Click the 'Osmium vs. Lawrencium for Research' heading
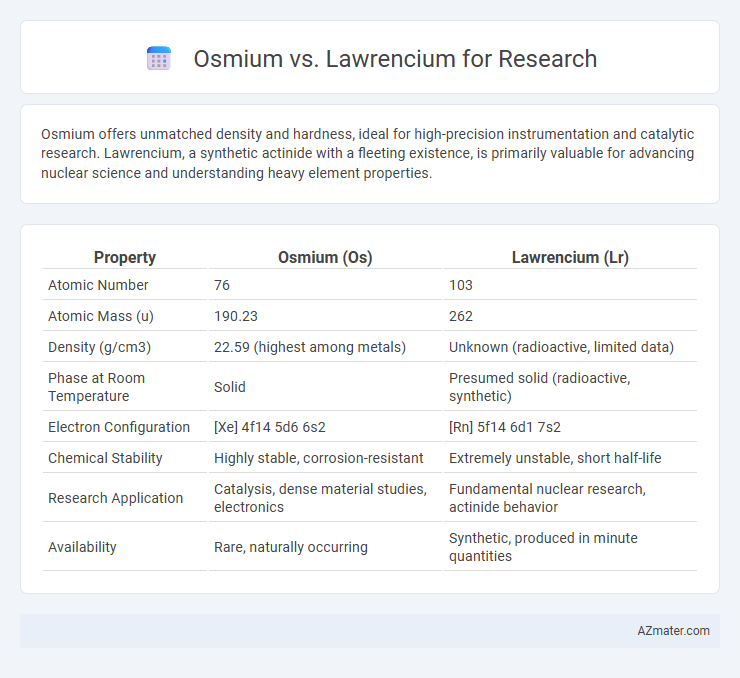740x678 pixels. pos(395,59)
